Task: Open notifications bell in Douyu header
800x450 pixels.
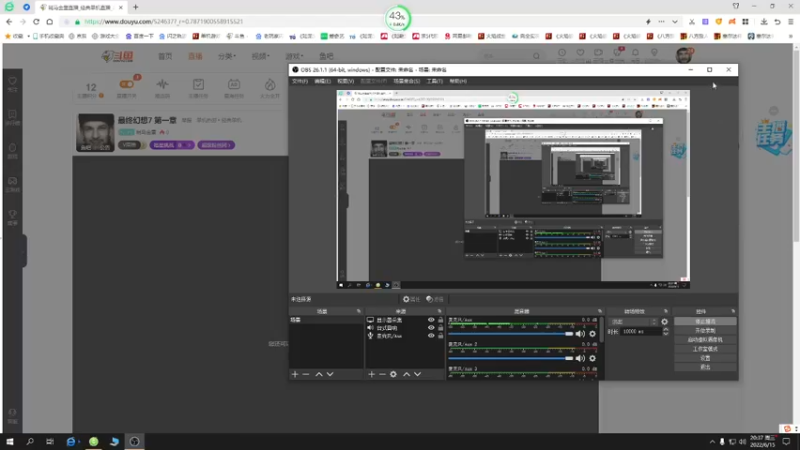Action: point(635,53)
